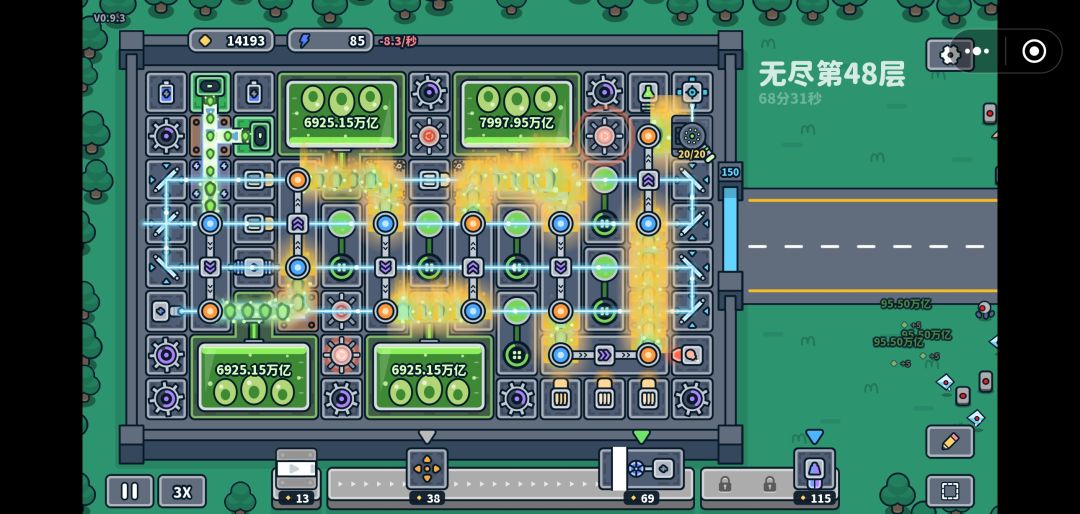Select the turret showing 20/20
This screenshot has width=1080, height=514.
coord(692,136)
